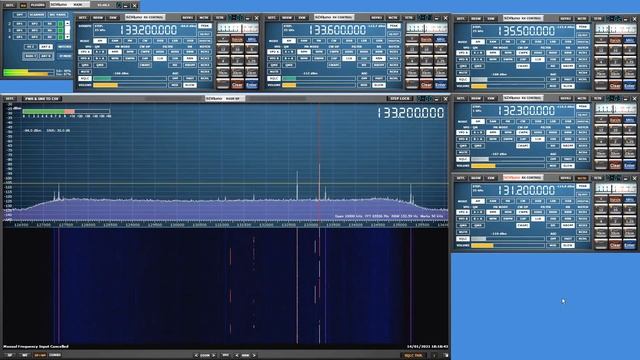Toggle the green indicator in VRX row 3
The width and height of the screenshot is (640, 360).
tap(60, 30)
